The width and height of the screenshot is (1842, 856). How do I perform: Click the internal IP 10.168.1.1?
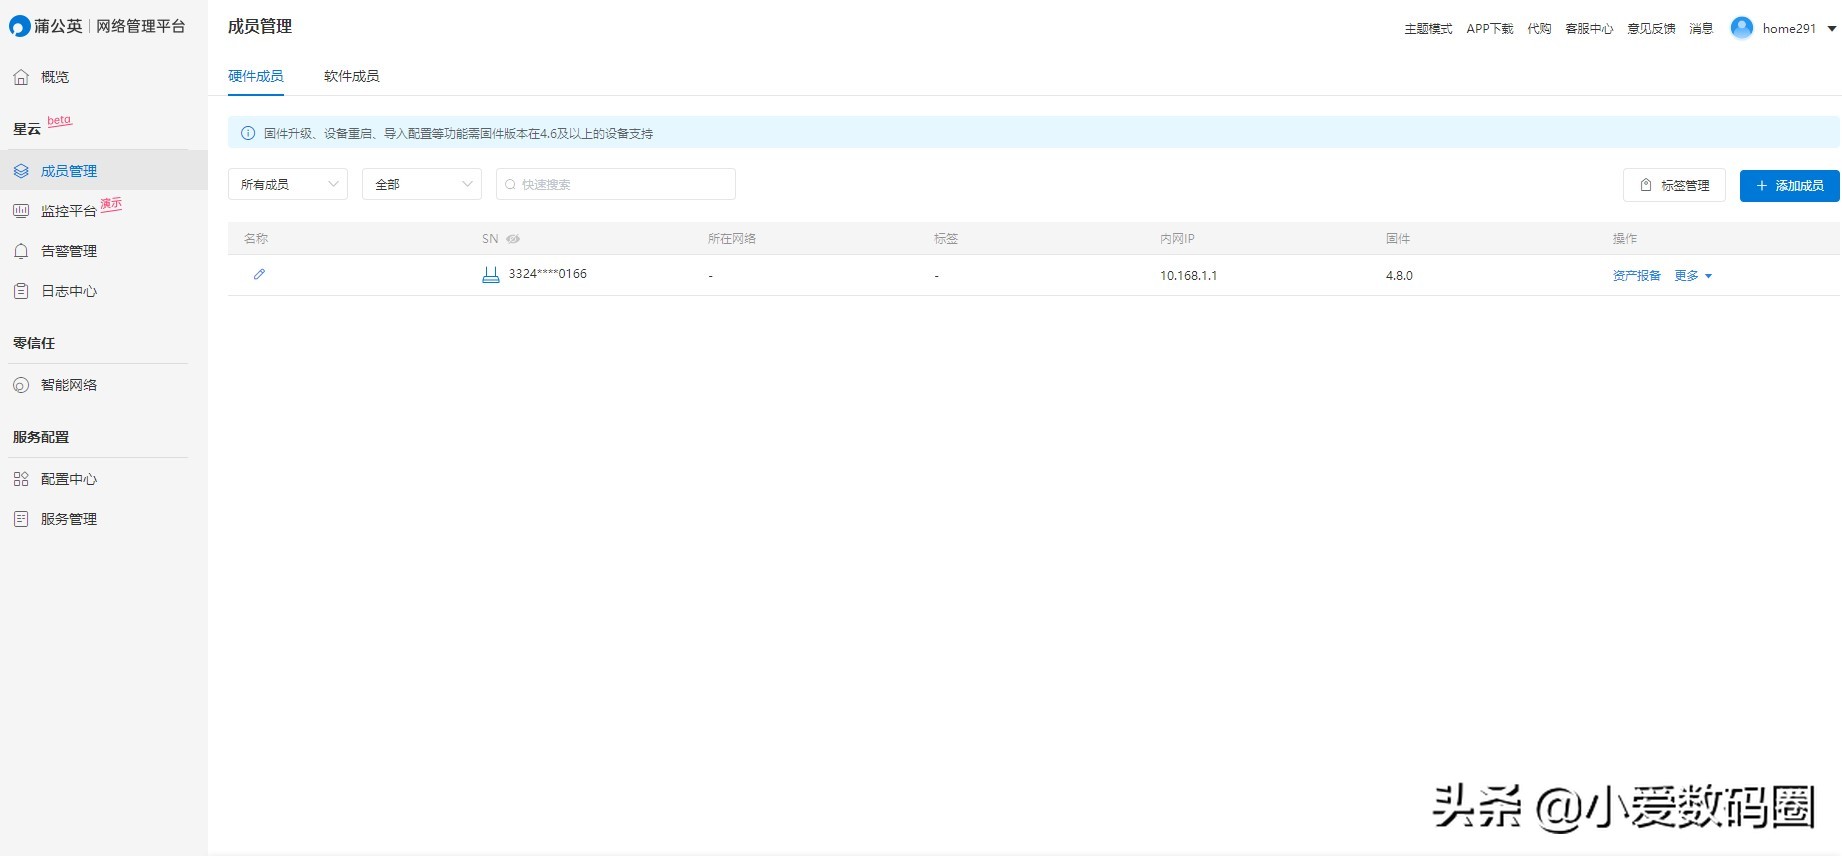point(1189,276)
